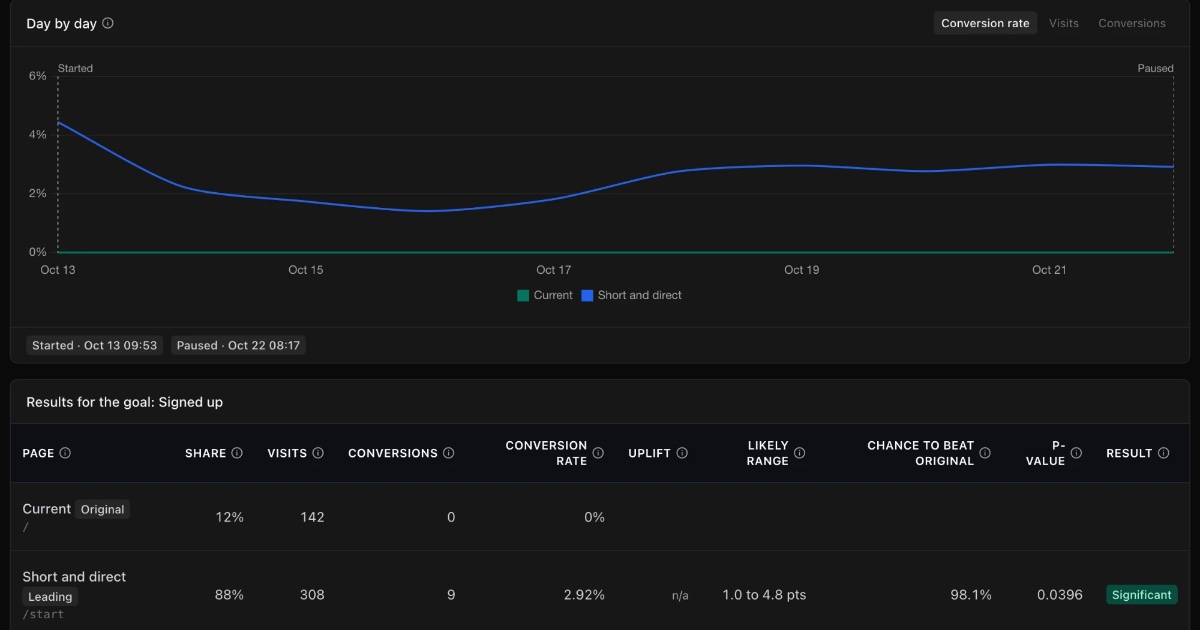Click the Started marker on the chart

75,69
